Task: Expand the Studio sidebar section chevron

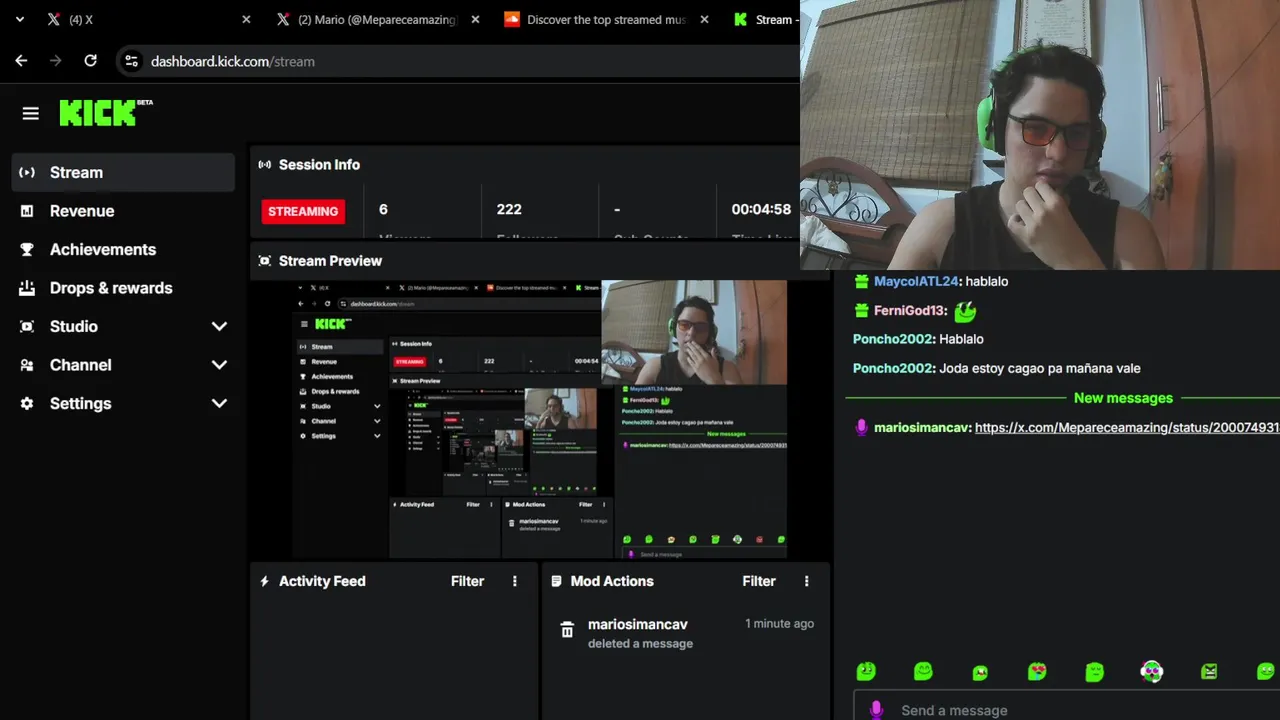Action: 219,327
